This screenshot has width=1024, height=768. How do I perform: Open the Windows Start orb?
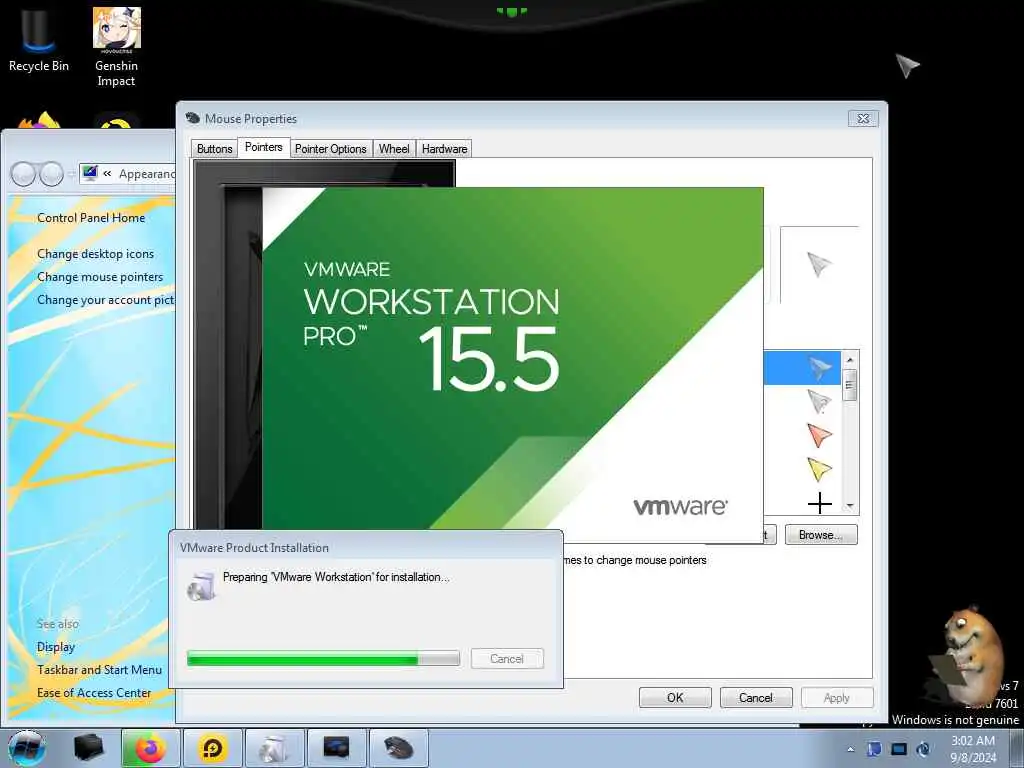[27, 748]
